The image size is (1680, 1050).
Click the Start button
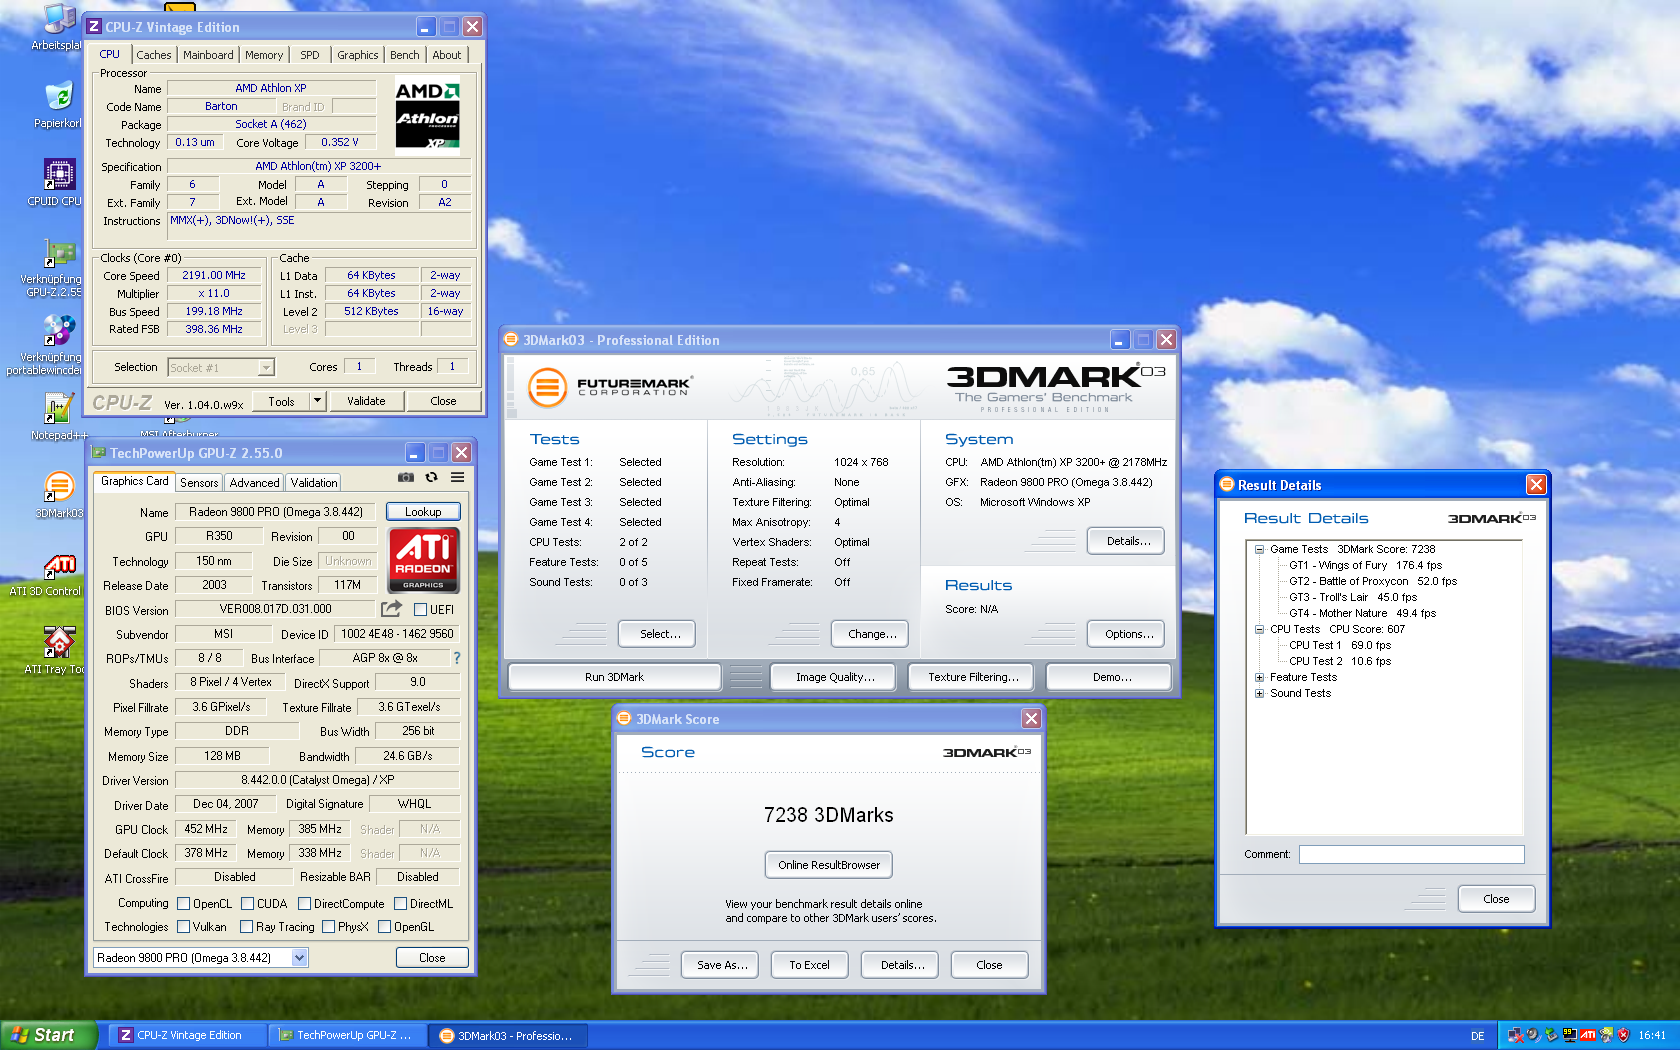pyautogui.click(x=48, y=1035)
